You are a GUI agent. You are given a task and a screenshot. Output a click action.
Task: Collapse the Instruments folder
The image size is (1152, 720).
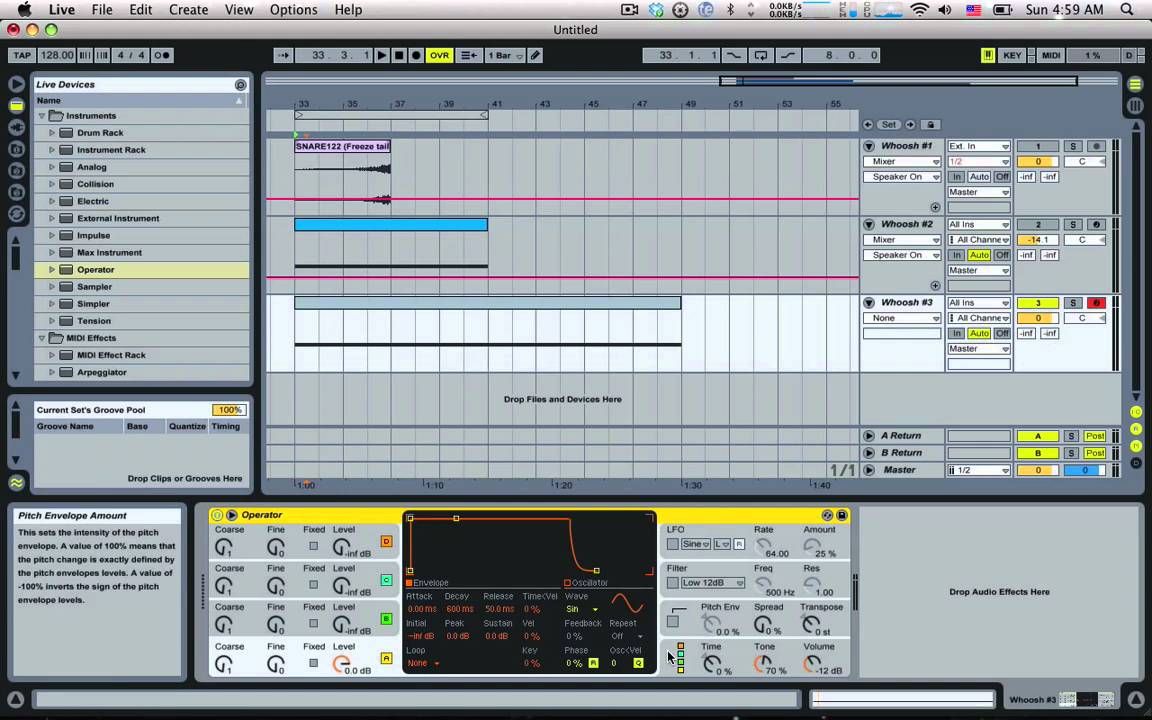pos(42,116)
